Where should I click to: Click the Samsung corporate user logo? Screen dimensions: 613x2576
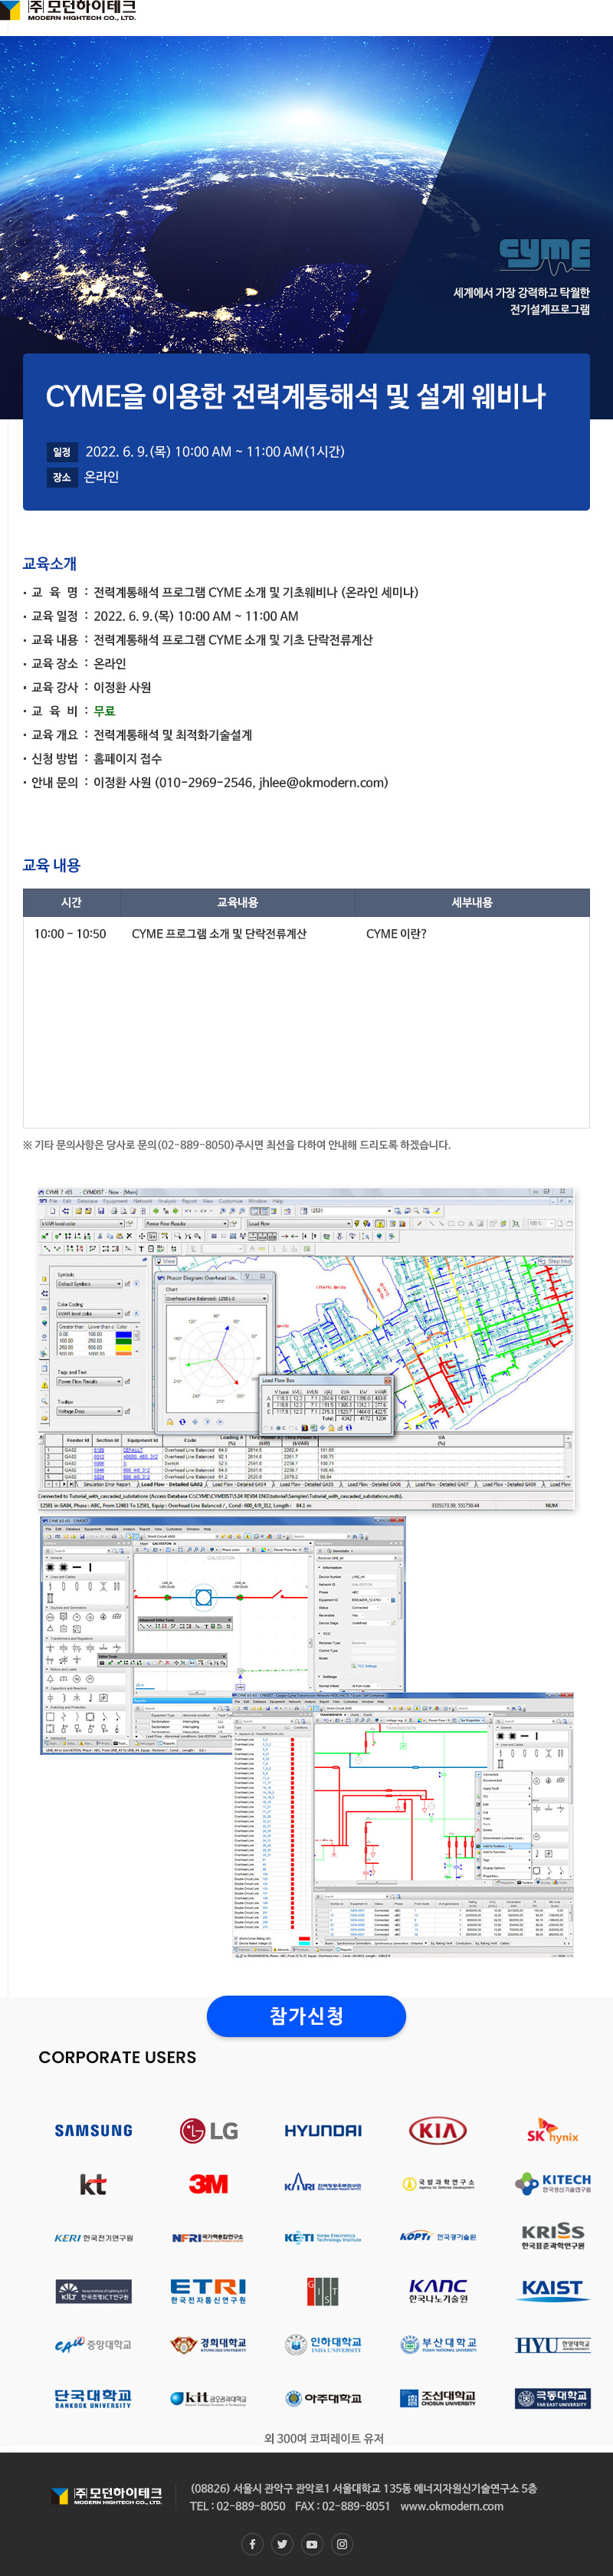tap(93, 2131)
